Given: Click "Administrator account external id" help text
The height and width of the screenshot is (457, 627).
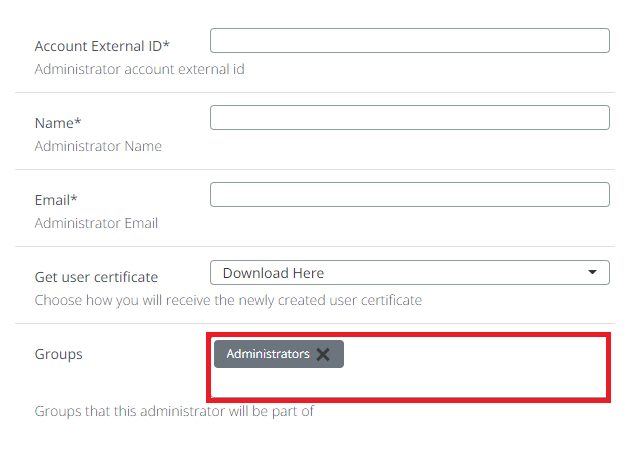Looking at the screenshot, I should click(139, 69).
